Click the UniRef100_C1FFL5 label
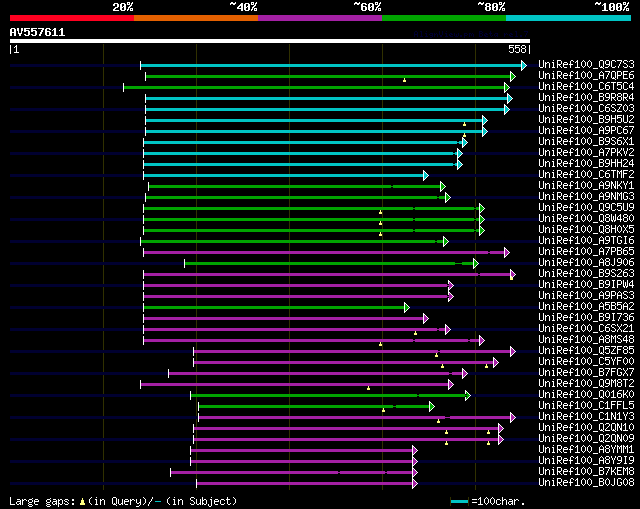The width and height of the screenshot is (640, 509). [x=586, y=406]
